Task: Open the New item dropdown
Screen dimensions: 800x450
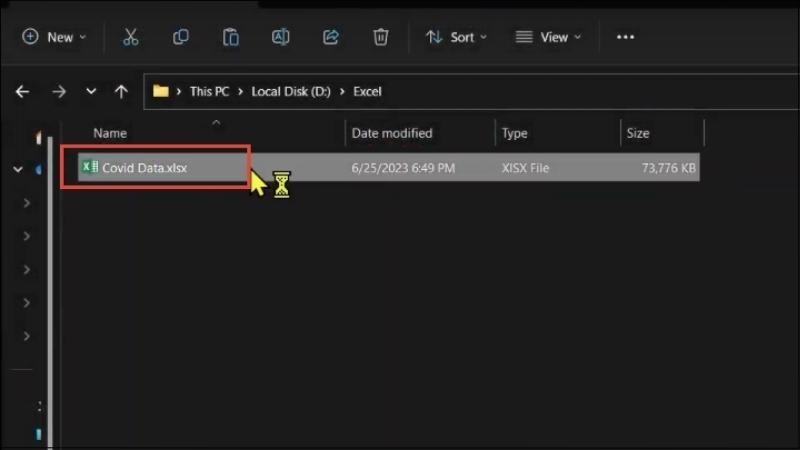Action: 54,37
